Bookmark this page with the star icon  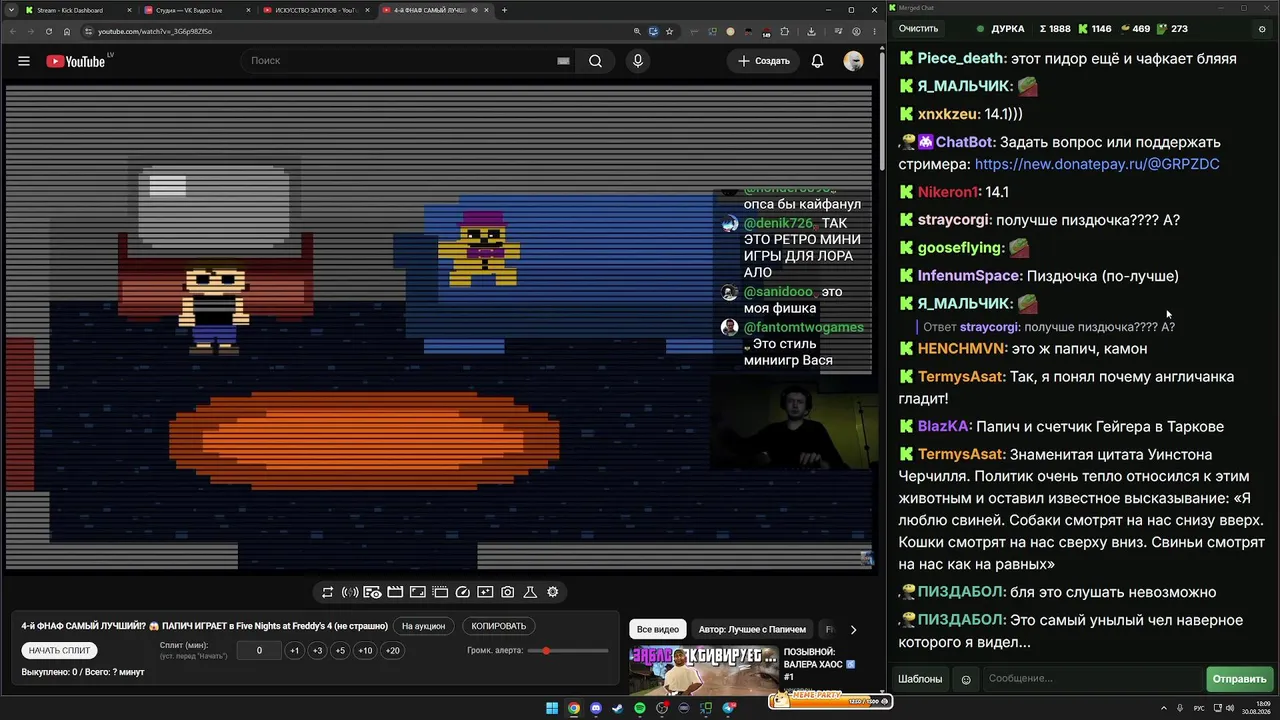[x=670, y=31]
